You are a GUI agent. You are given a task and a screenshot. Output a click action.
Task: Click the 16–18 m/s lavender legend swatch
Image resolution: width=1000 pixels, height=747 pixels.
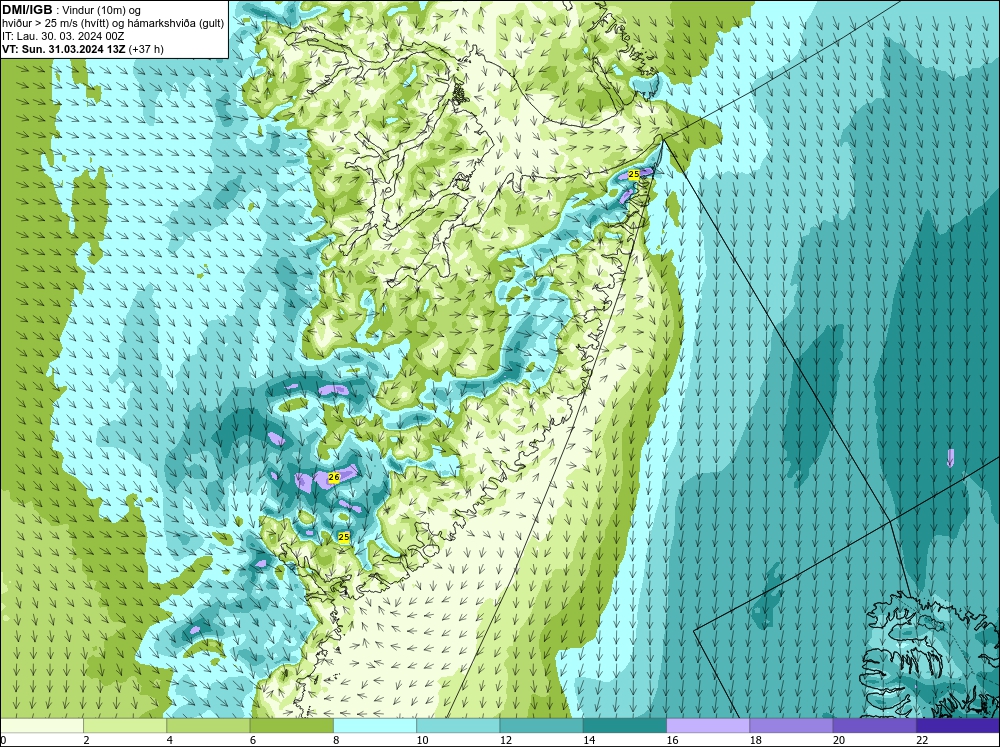(708, 726)
